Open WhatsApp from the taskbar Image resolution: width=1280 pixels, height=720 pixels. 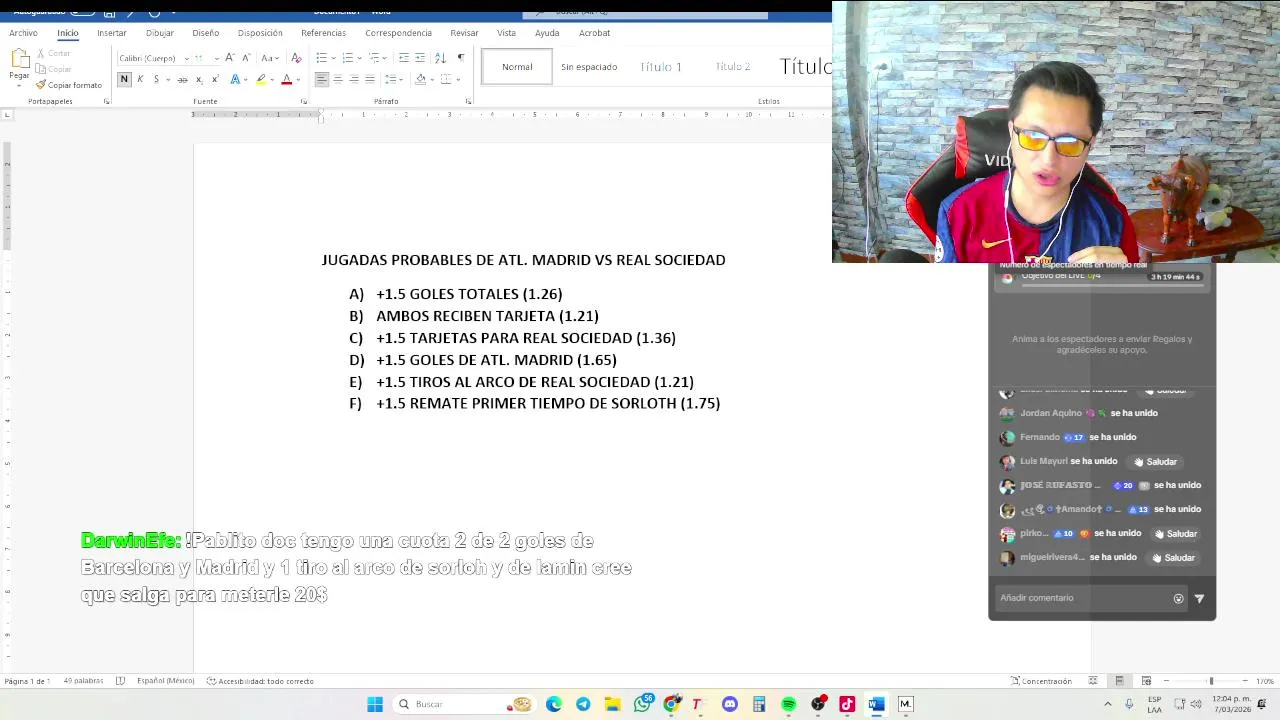coord(642,704)
